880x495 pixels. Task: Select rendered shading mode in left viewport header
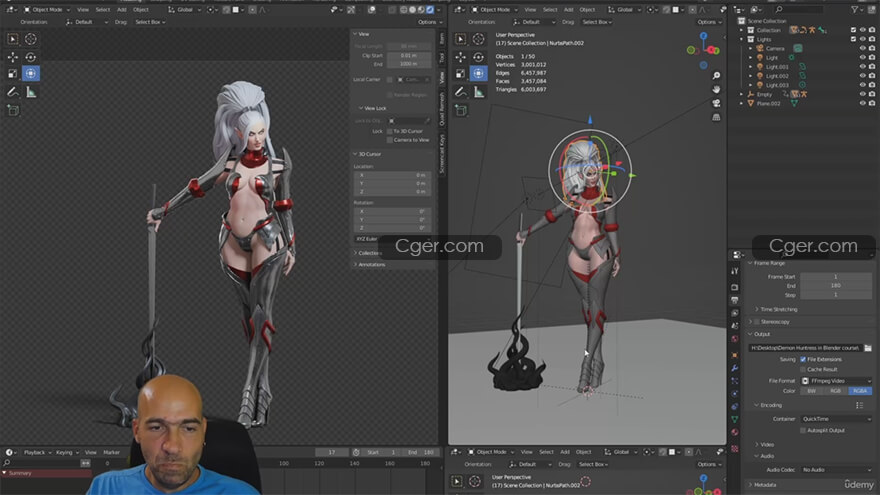pos(429,10)
